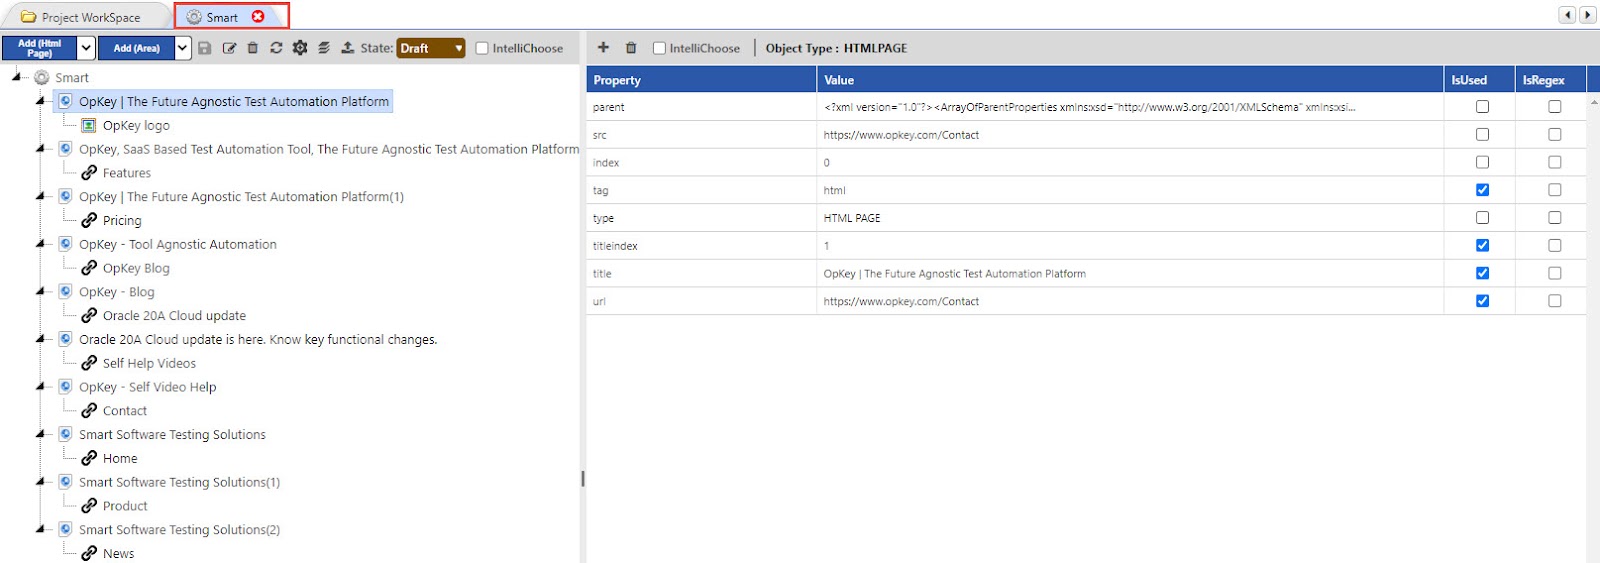Enable IntelliChoose checkbox in left toolbar

pos(482,48)
